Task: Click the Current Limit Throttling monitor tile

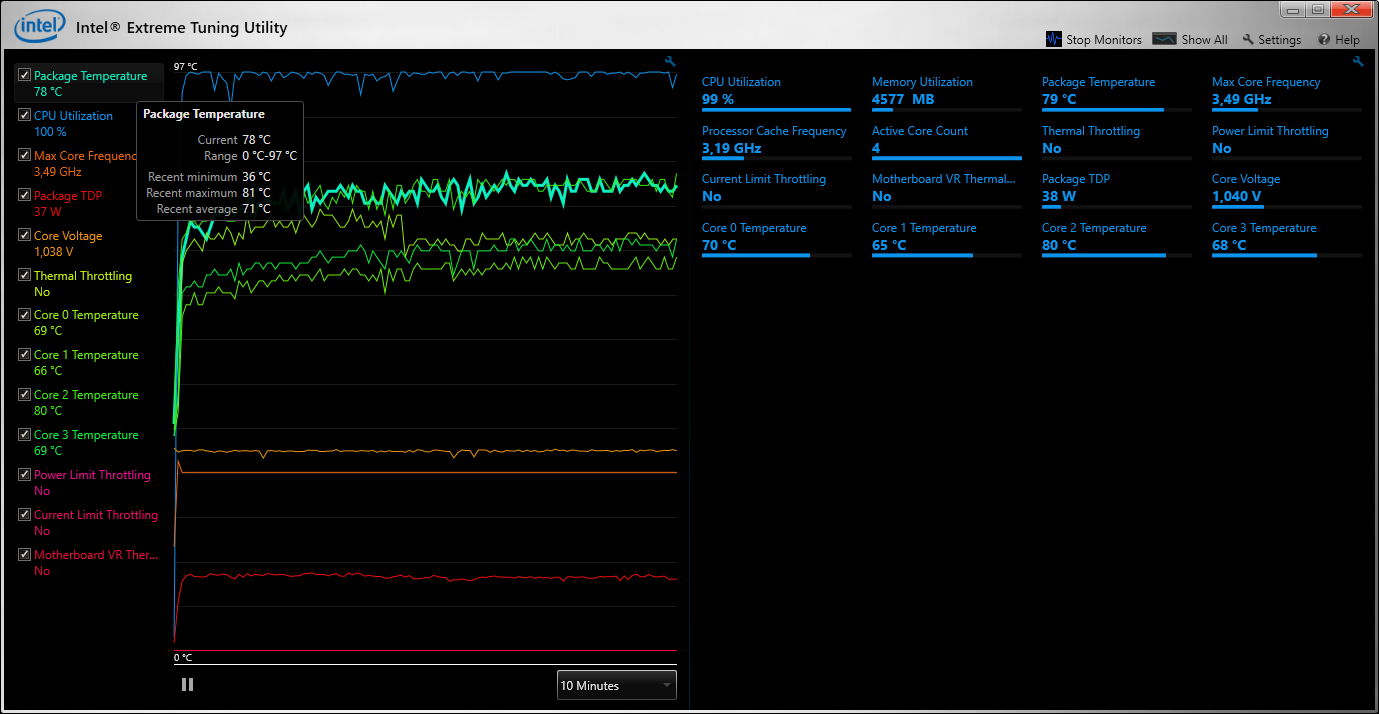Action: pyautogui.click(x=777, y=189)
